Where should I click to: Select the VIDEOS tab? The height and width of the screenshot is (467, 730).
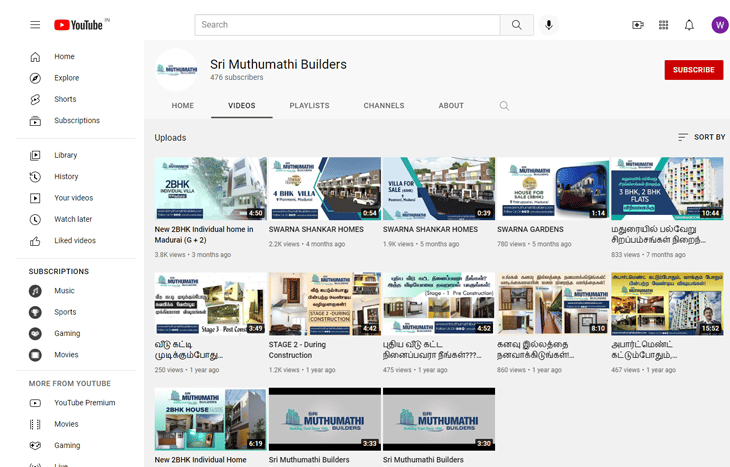point(242,106)
